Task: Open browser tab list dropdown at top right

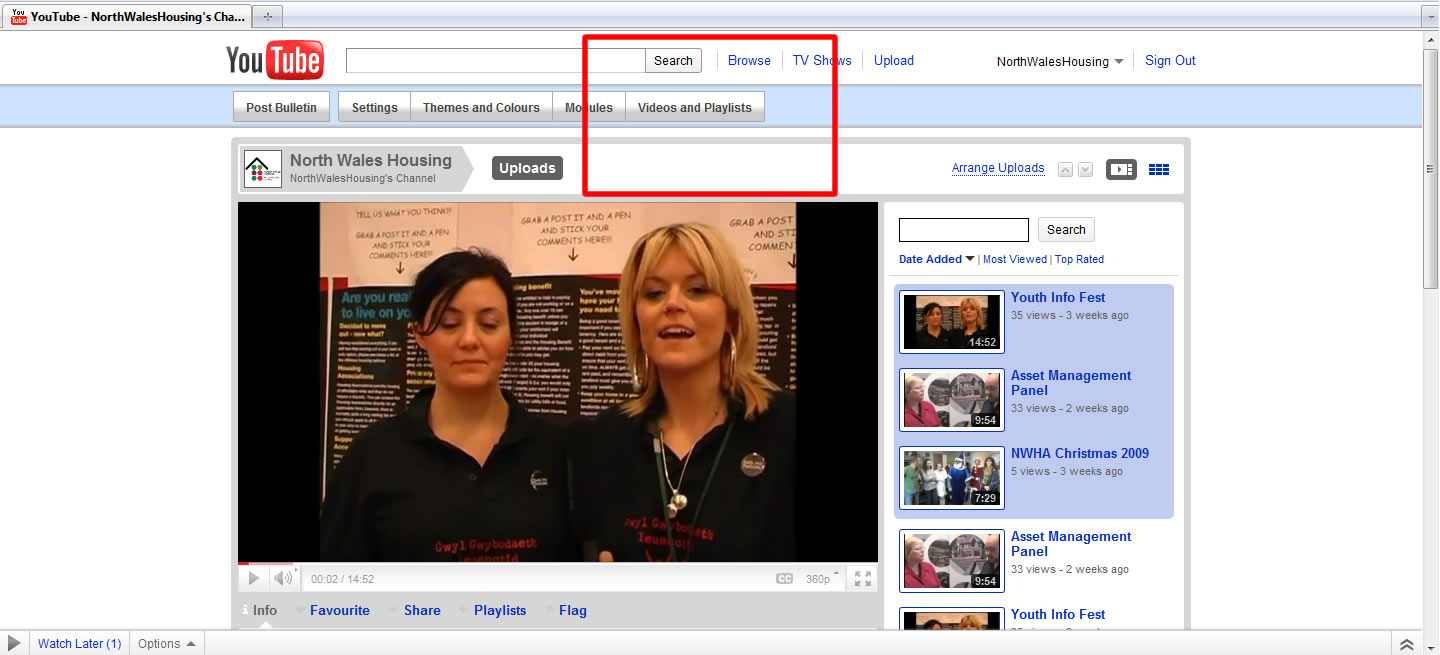Action: pos(1429,17)
